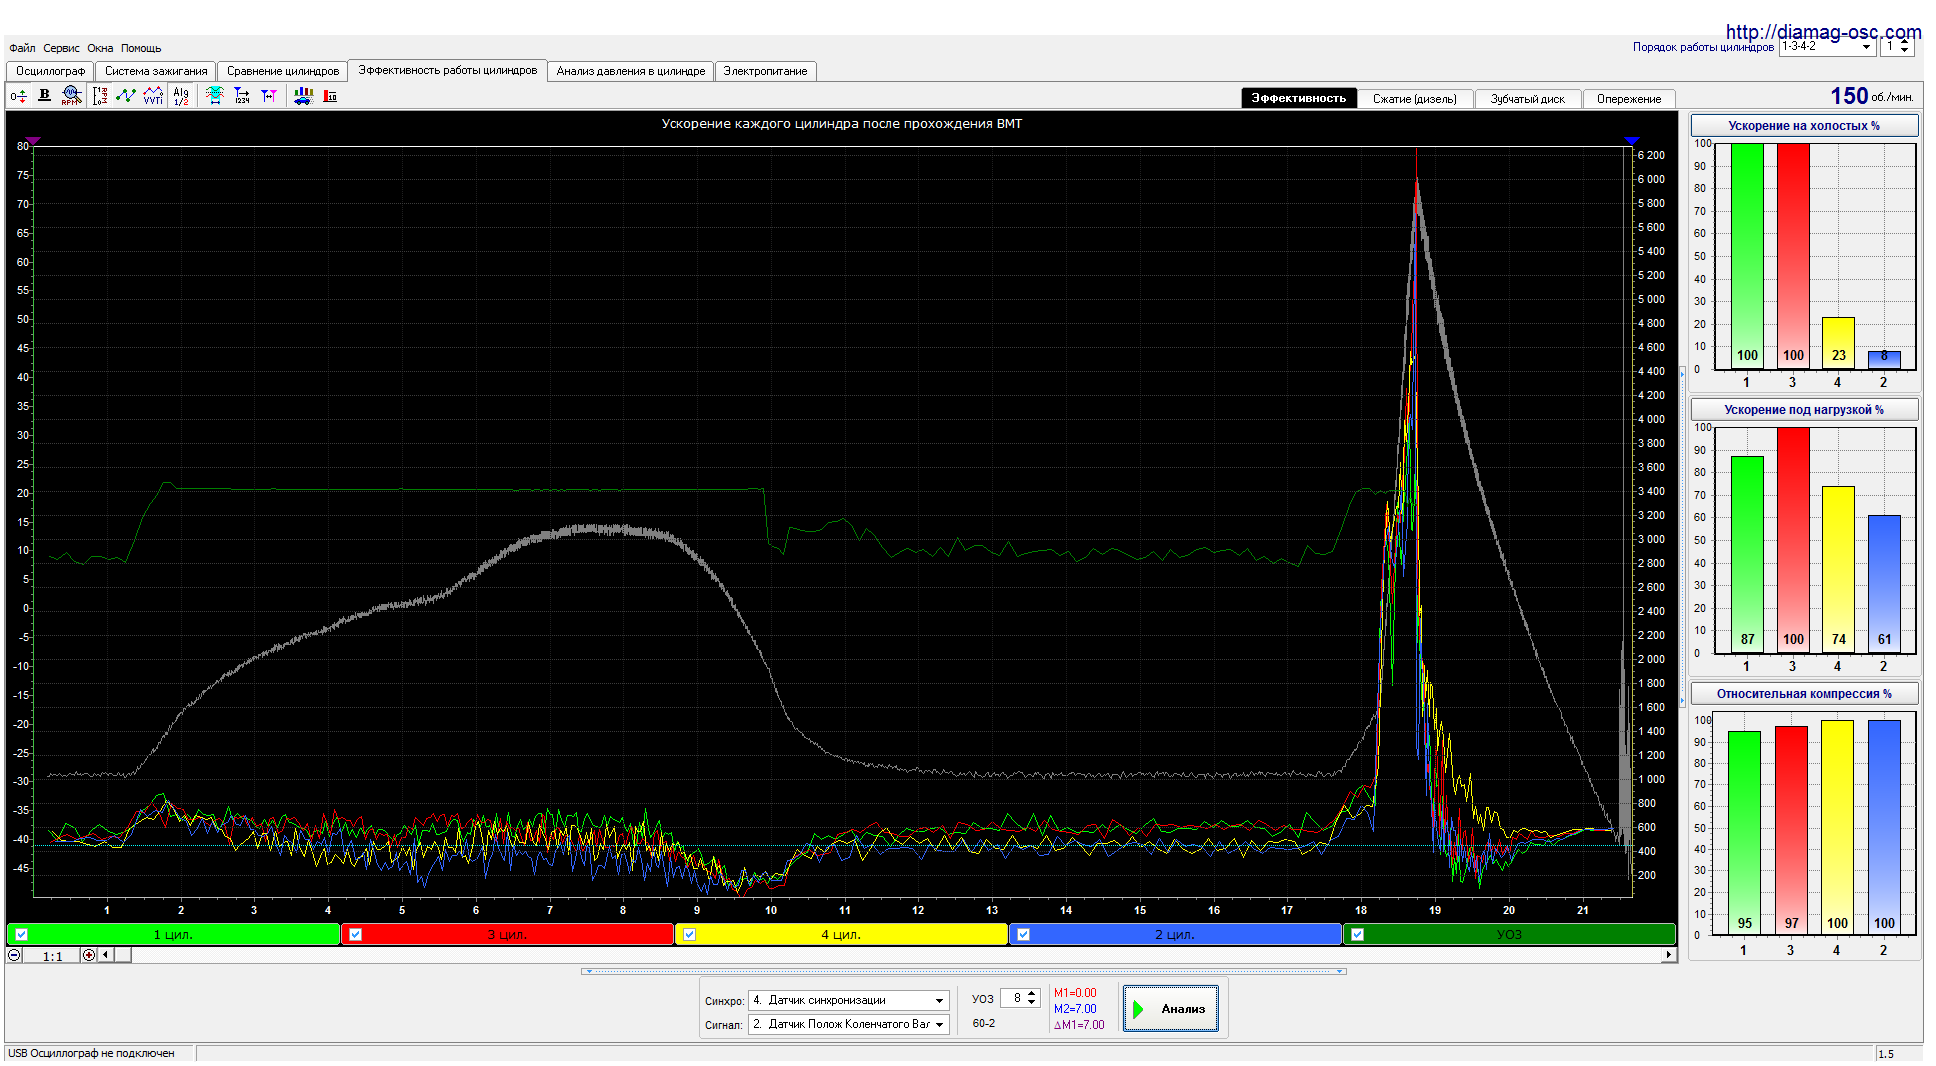The image size is (1936, 1066).
Task: Click the M1=0.00 marker value
Action: pyautogui.click(x=1075, y=993)
